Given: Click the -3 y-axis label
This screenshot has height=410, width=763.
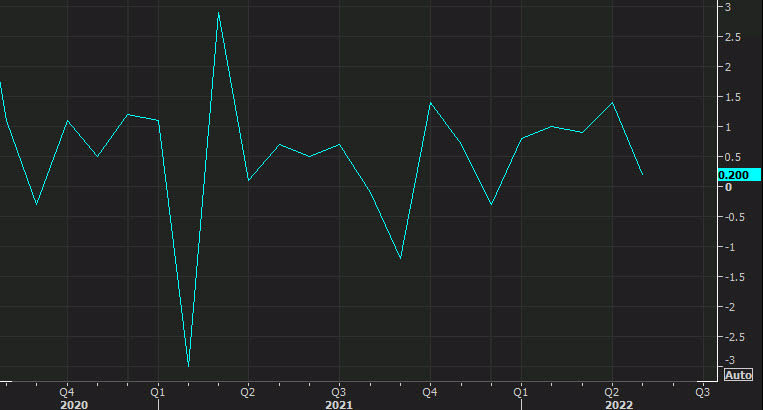Looking at the screenshot, I should (729, 360).
